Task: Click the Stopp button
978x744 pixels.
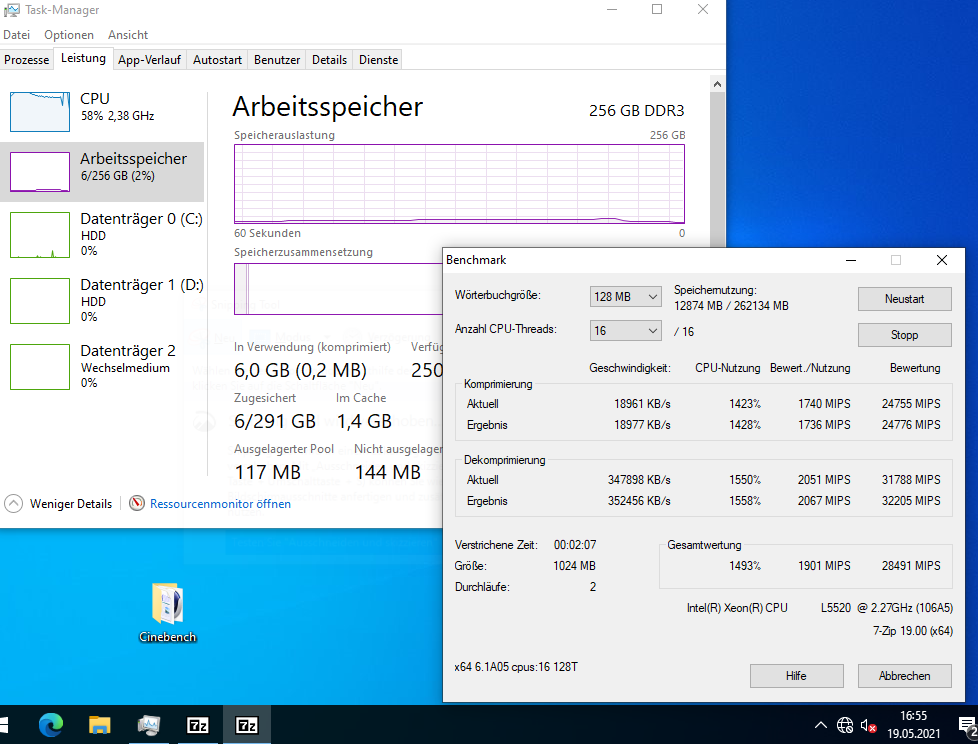Action: (x=904, y=335)
